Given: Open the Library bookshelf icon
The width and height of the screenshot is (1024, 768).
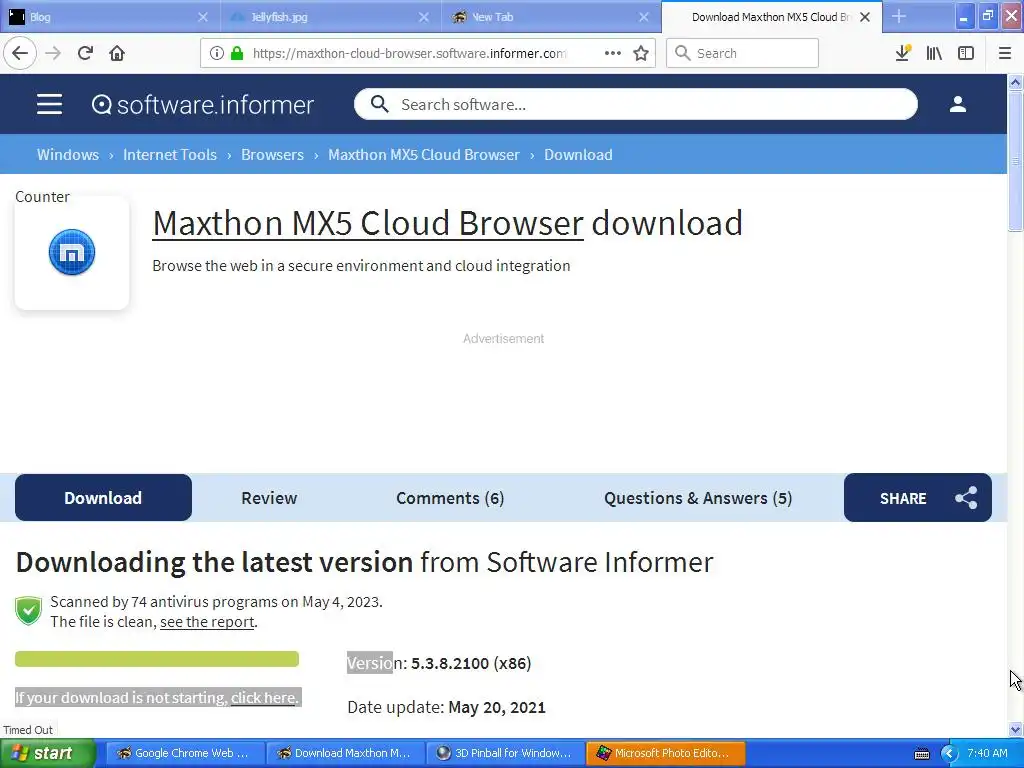Looking at the screenshot, I should [934, 53].
